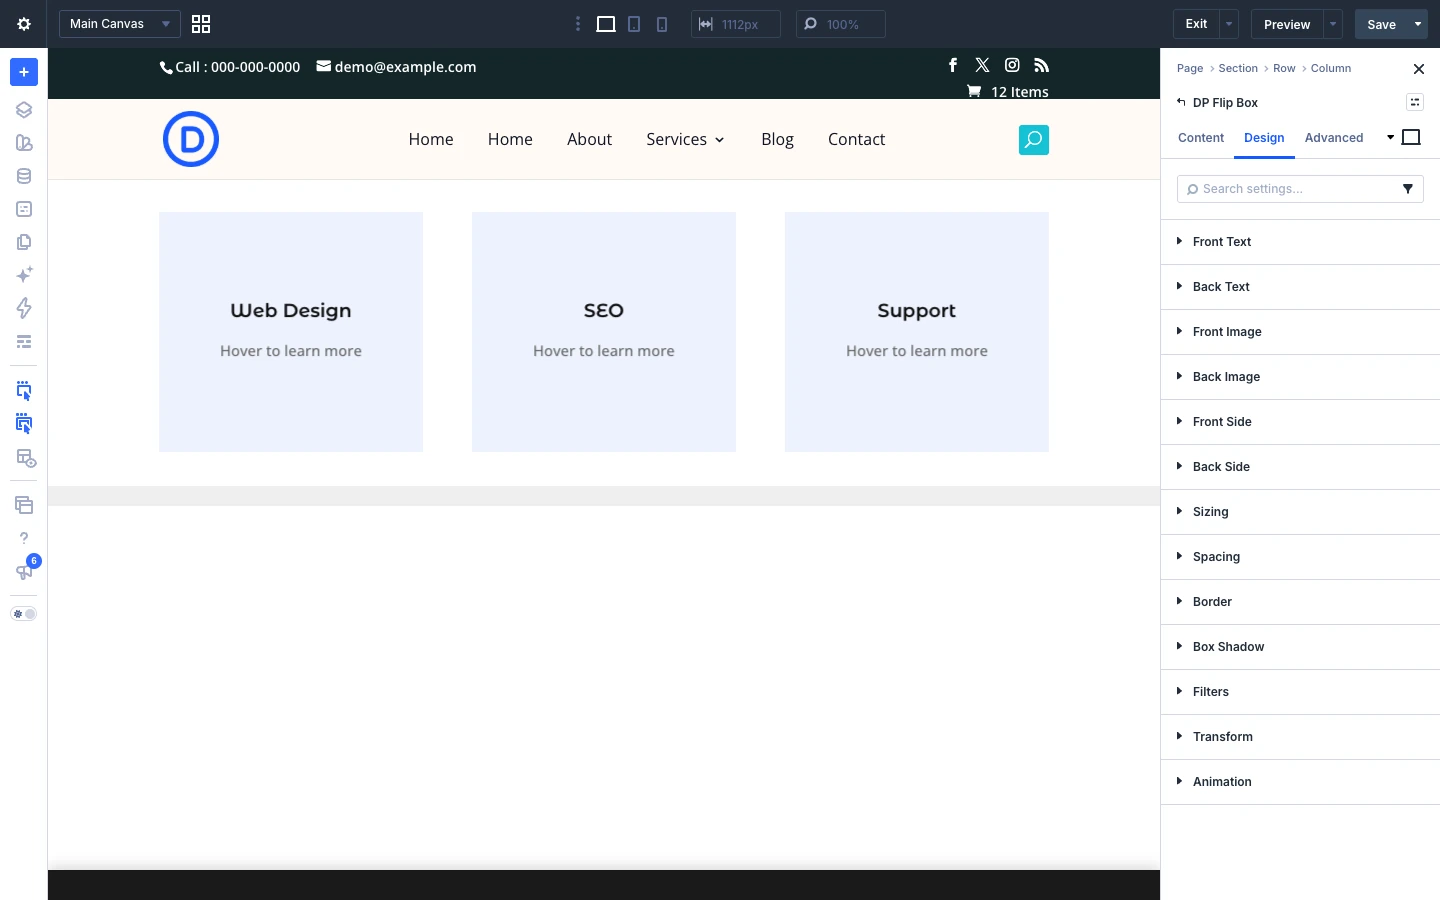The width and height of the screenshot is (1440, 900).
Task: Open the grid view icon beside Main Canvas
Action: [201, 24]
